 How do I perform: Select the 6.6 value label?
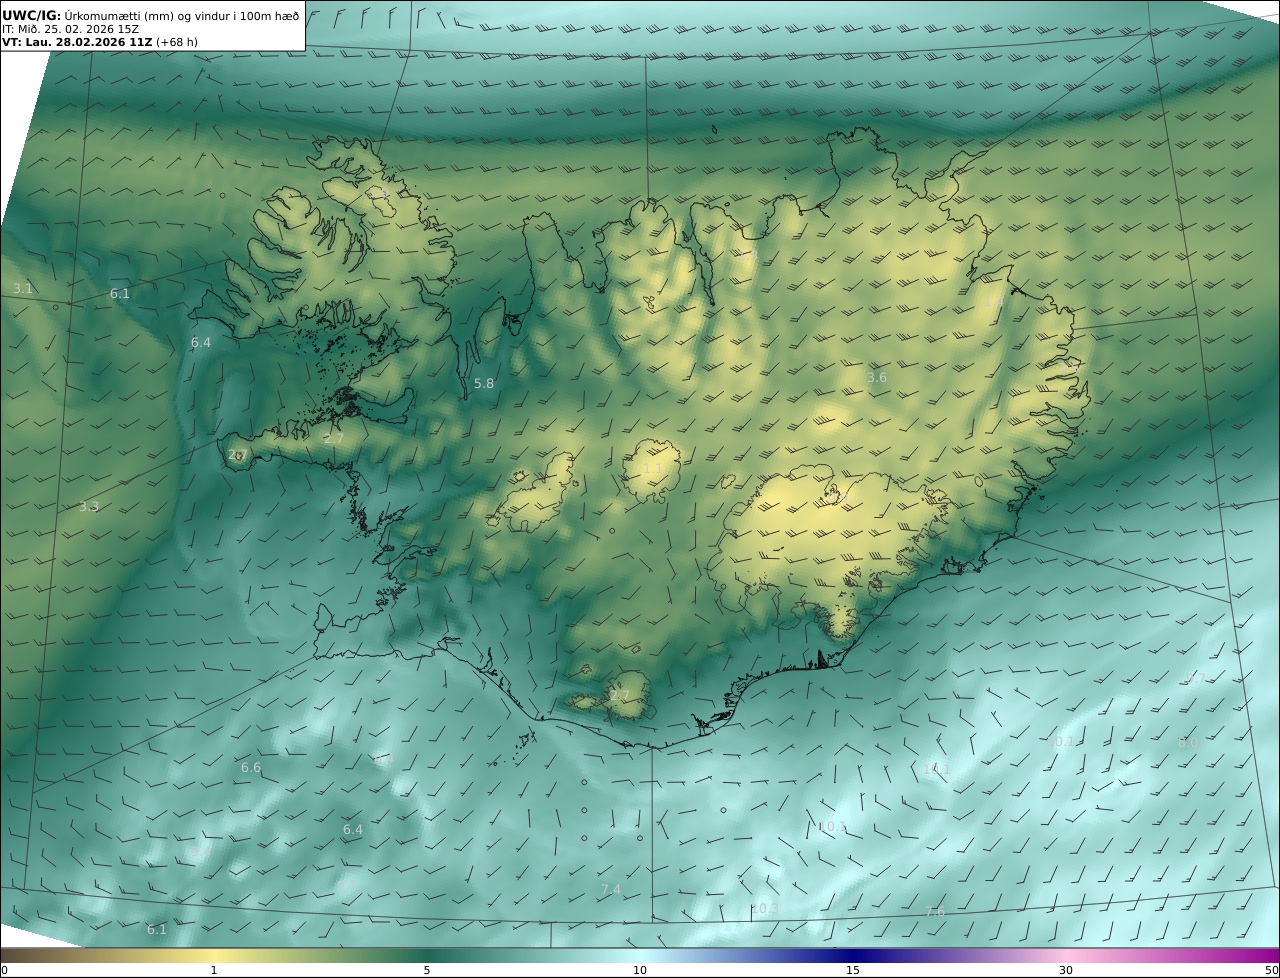coord(251,768)
